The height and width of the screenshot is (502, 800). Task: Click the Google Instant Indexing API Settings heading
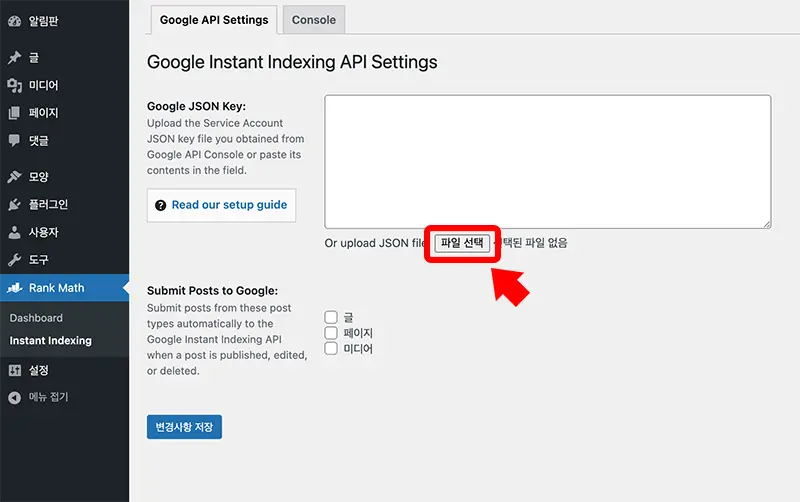point(292,62)
